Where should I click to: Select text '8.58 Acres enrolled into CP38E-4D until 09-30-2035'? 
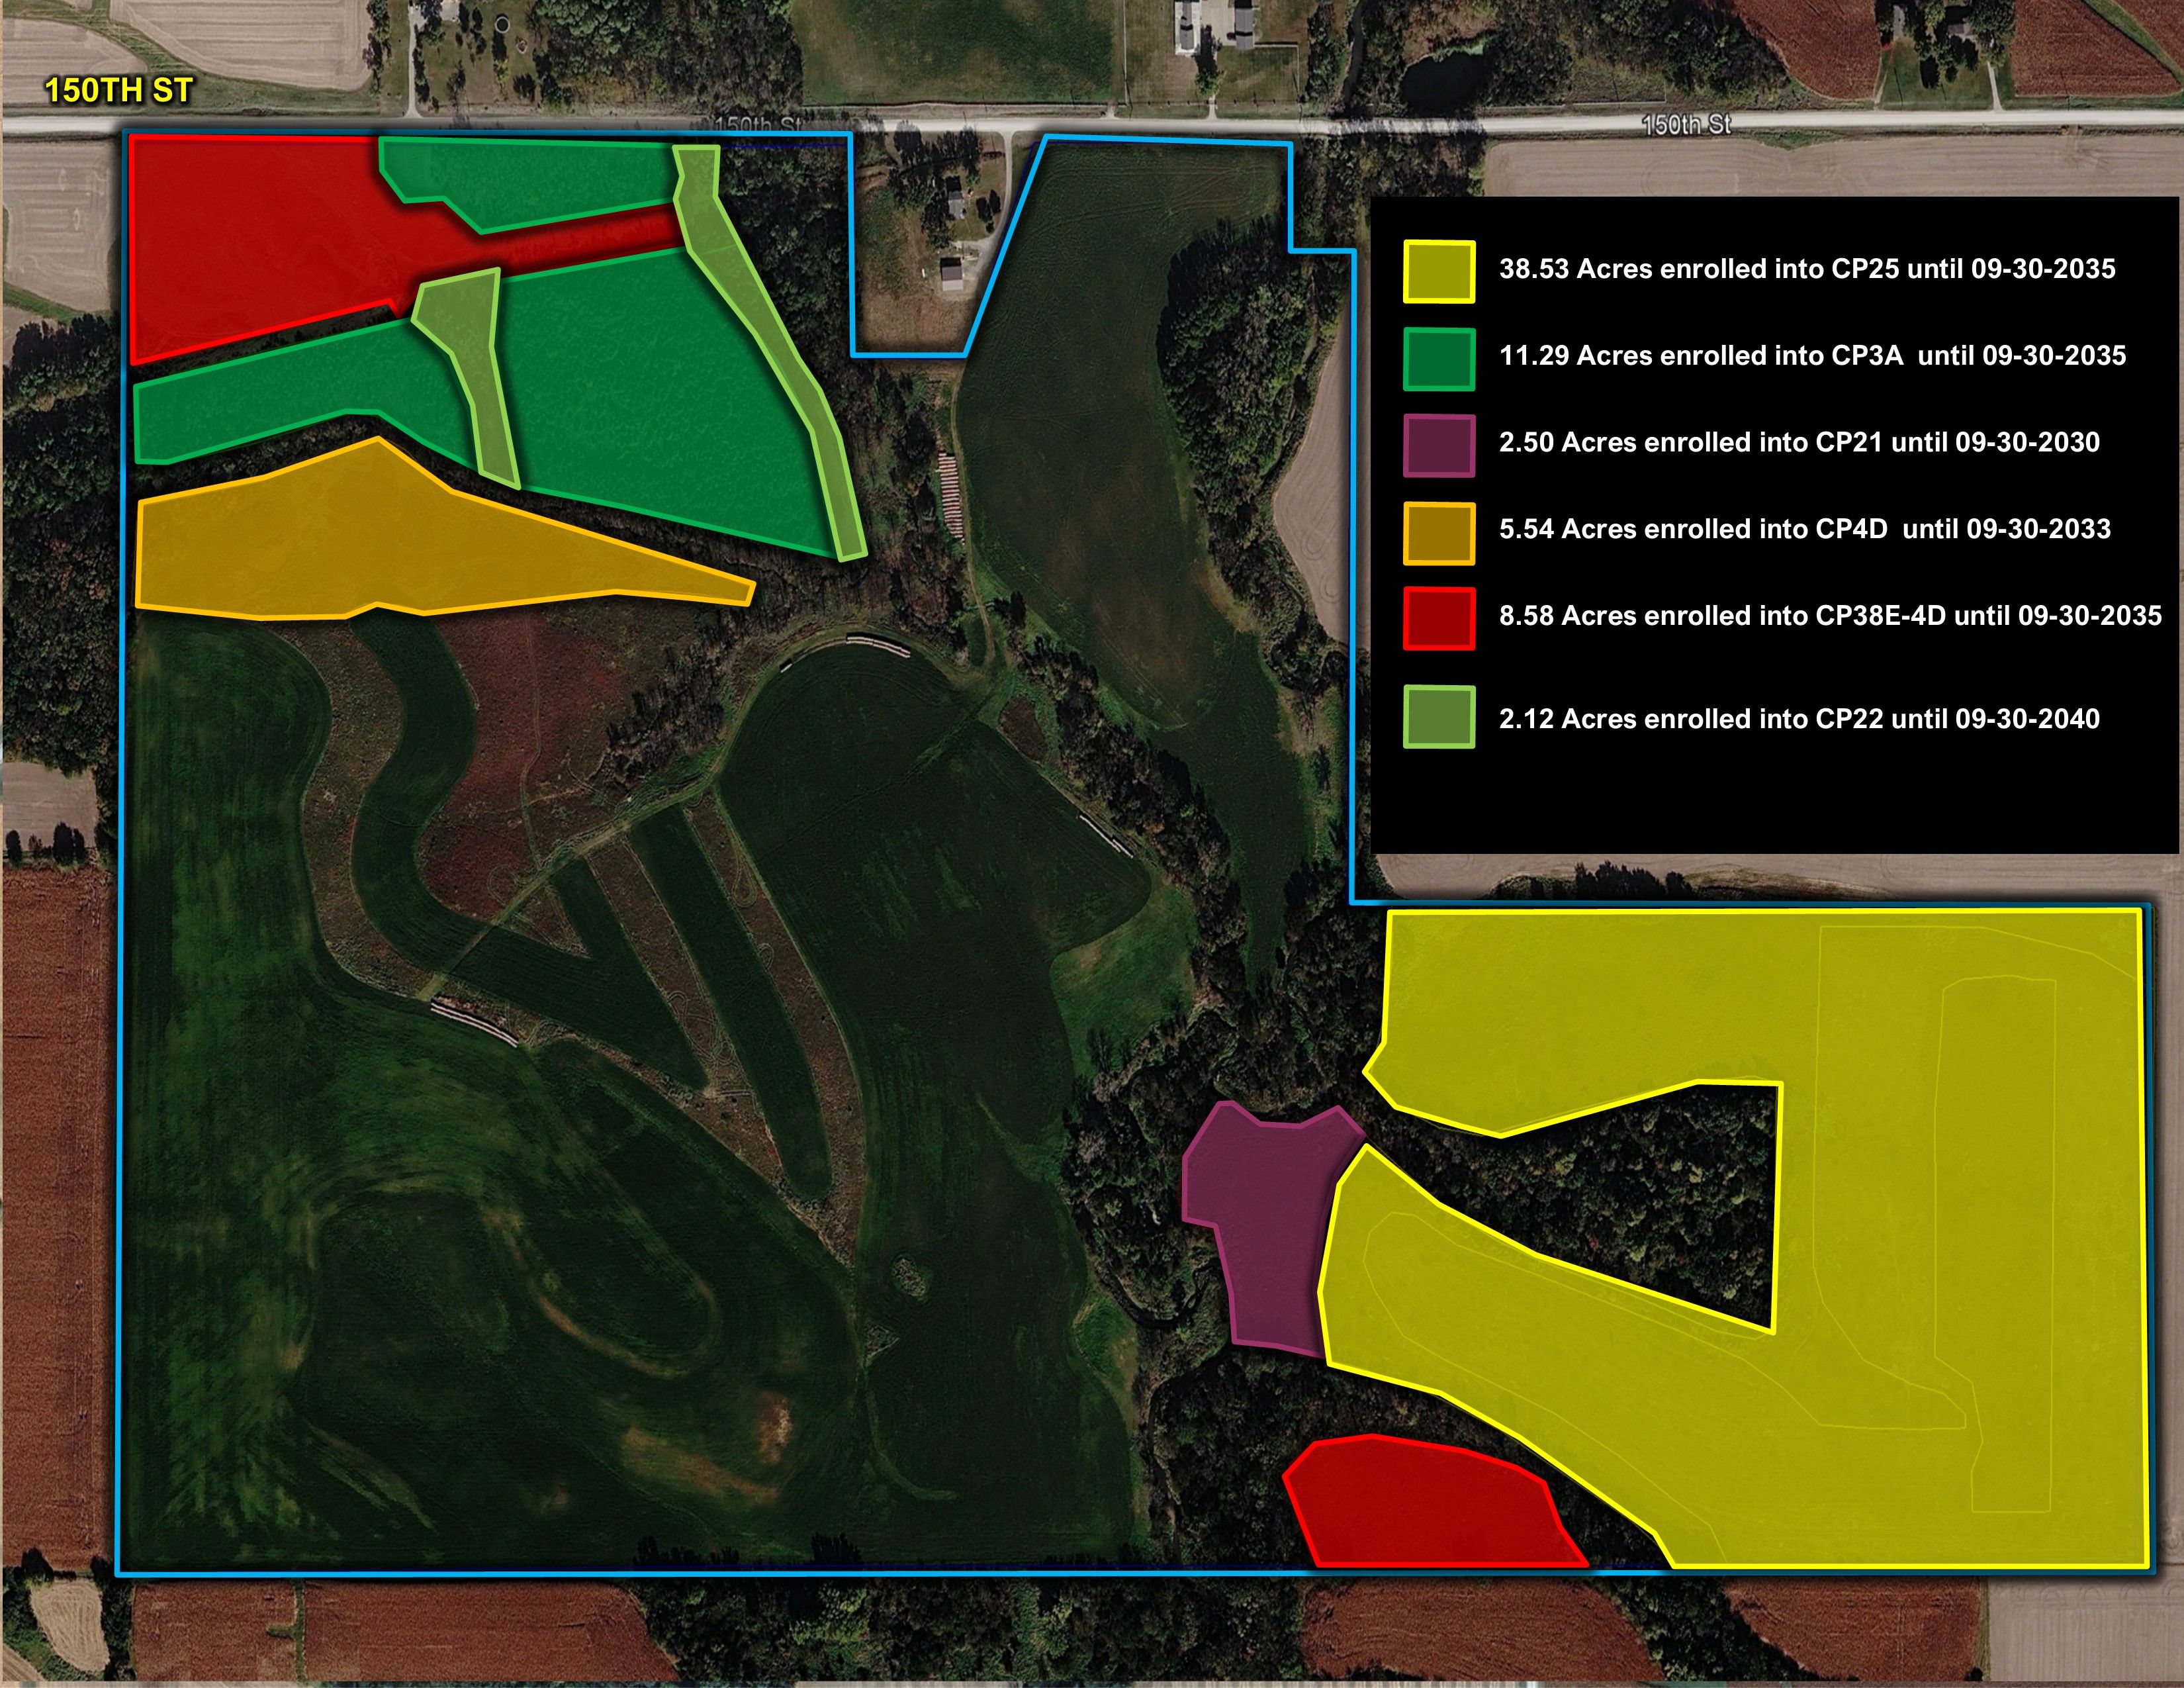[1830, 616]
